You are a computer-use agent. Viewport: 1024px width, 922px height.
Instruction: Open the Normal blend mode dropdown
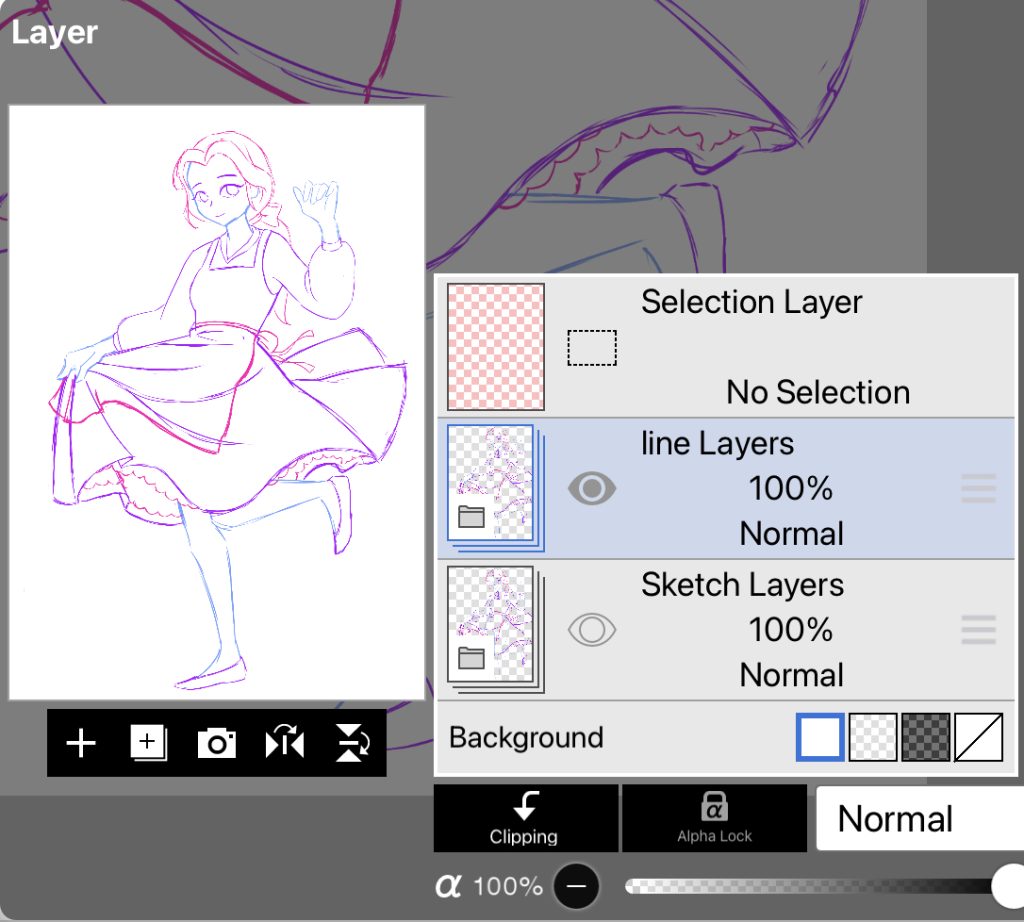tap(918, 819)
